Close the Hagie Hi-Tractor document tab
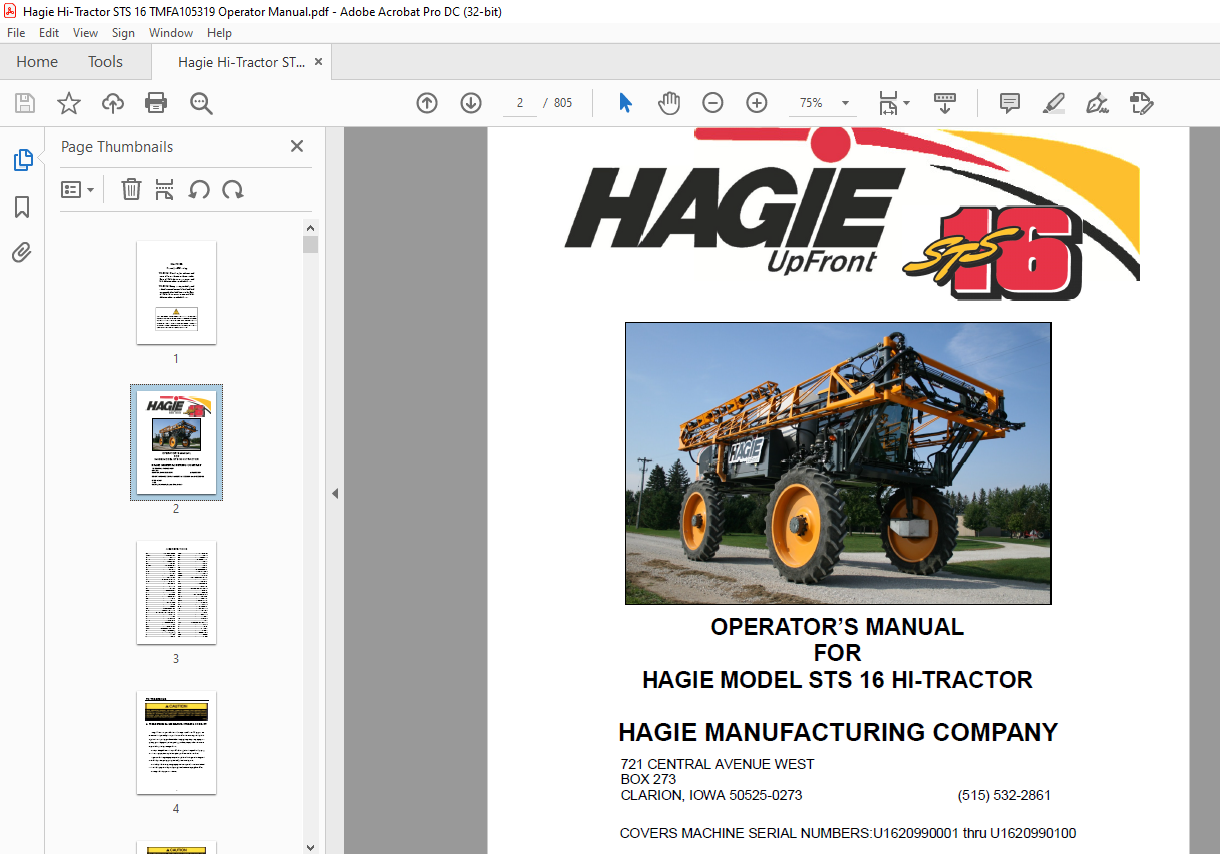Viewport: 1220px width, 854px height. click(318, 62)
